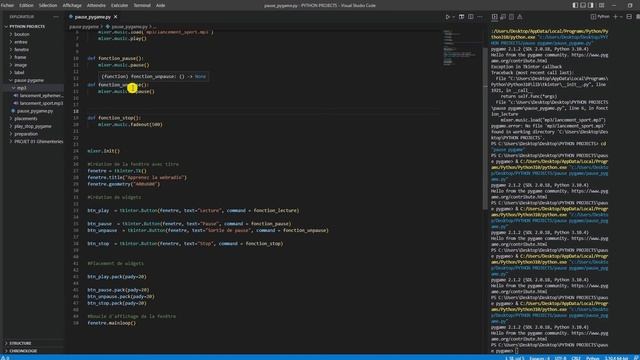Expand the frame folder
640x360 pixels.
point(20,57)
